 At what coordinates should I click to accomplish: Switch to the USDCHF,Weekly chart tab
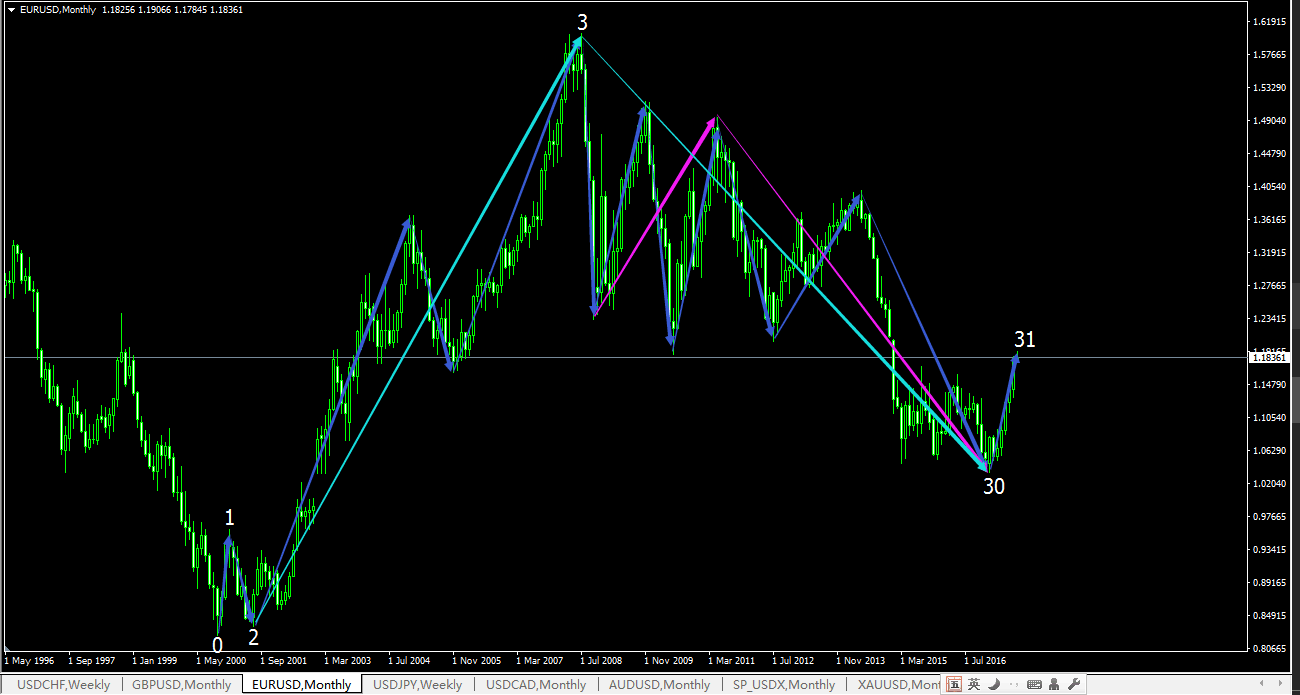point(63,684)
